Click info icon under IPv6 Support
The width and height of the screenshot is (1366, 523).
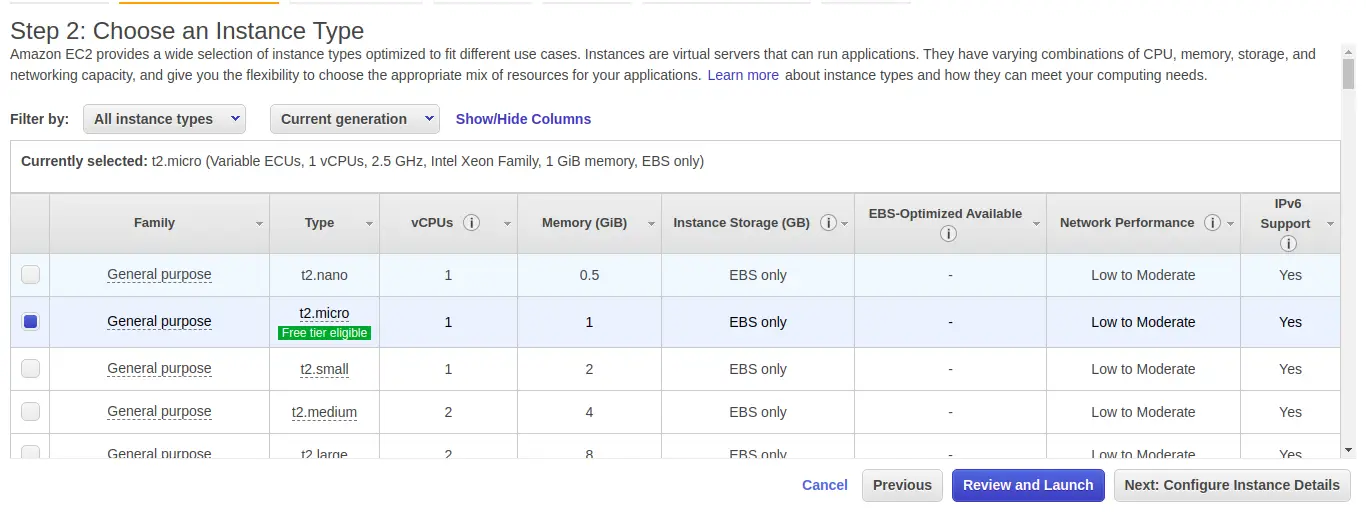click(1288, 244)
